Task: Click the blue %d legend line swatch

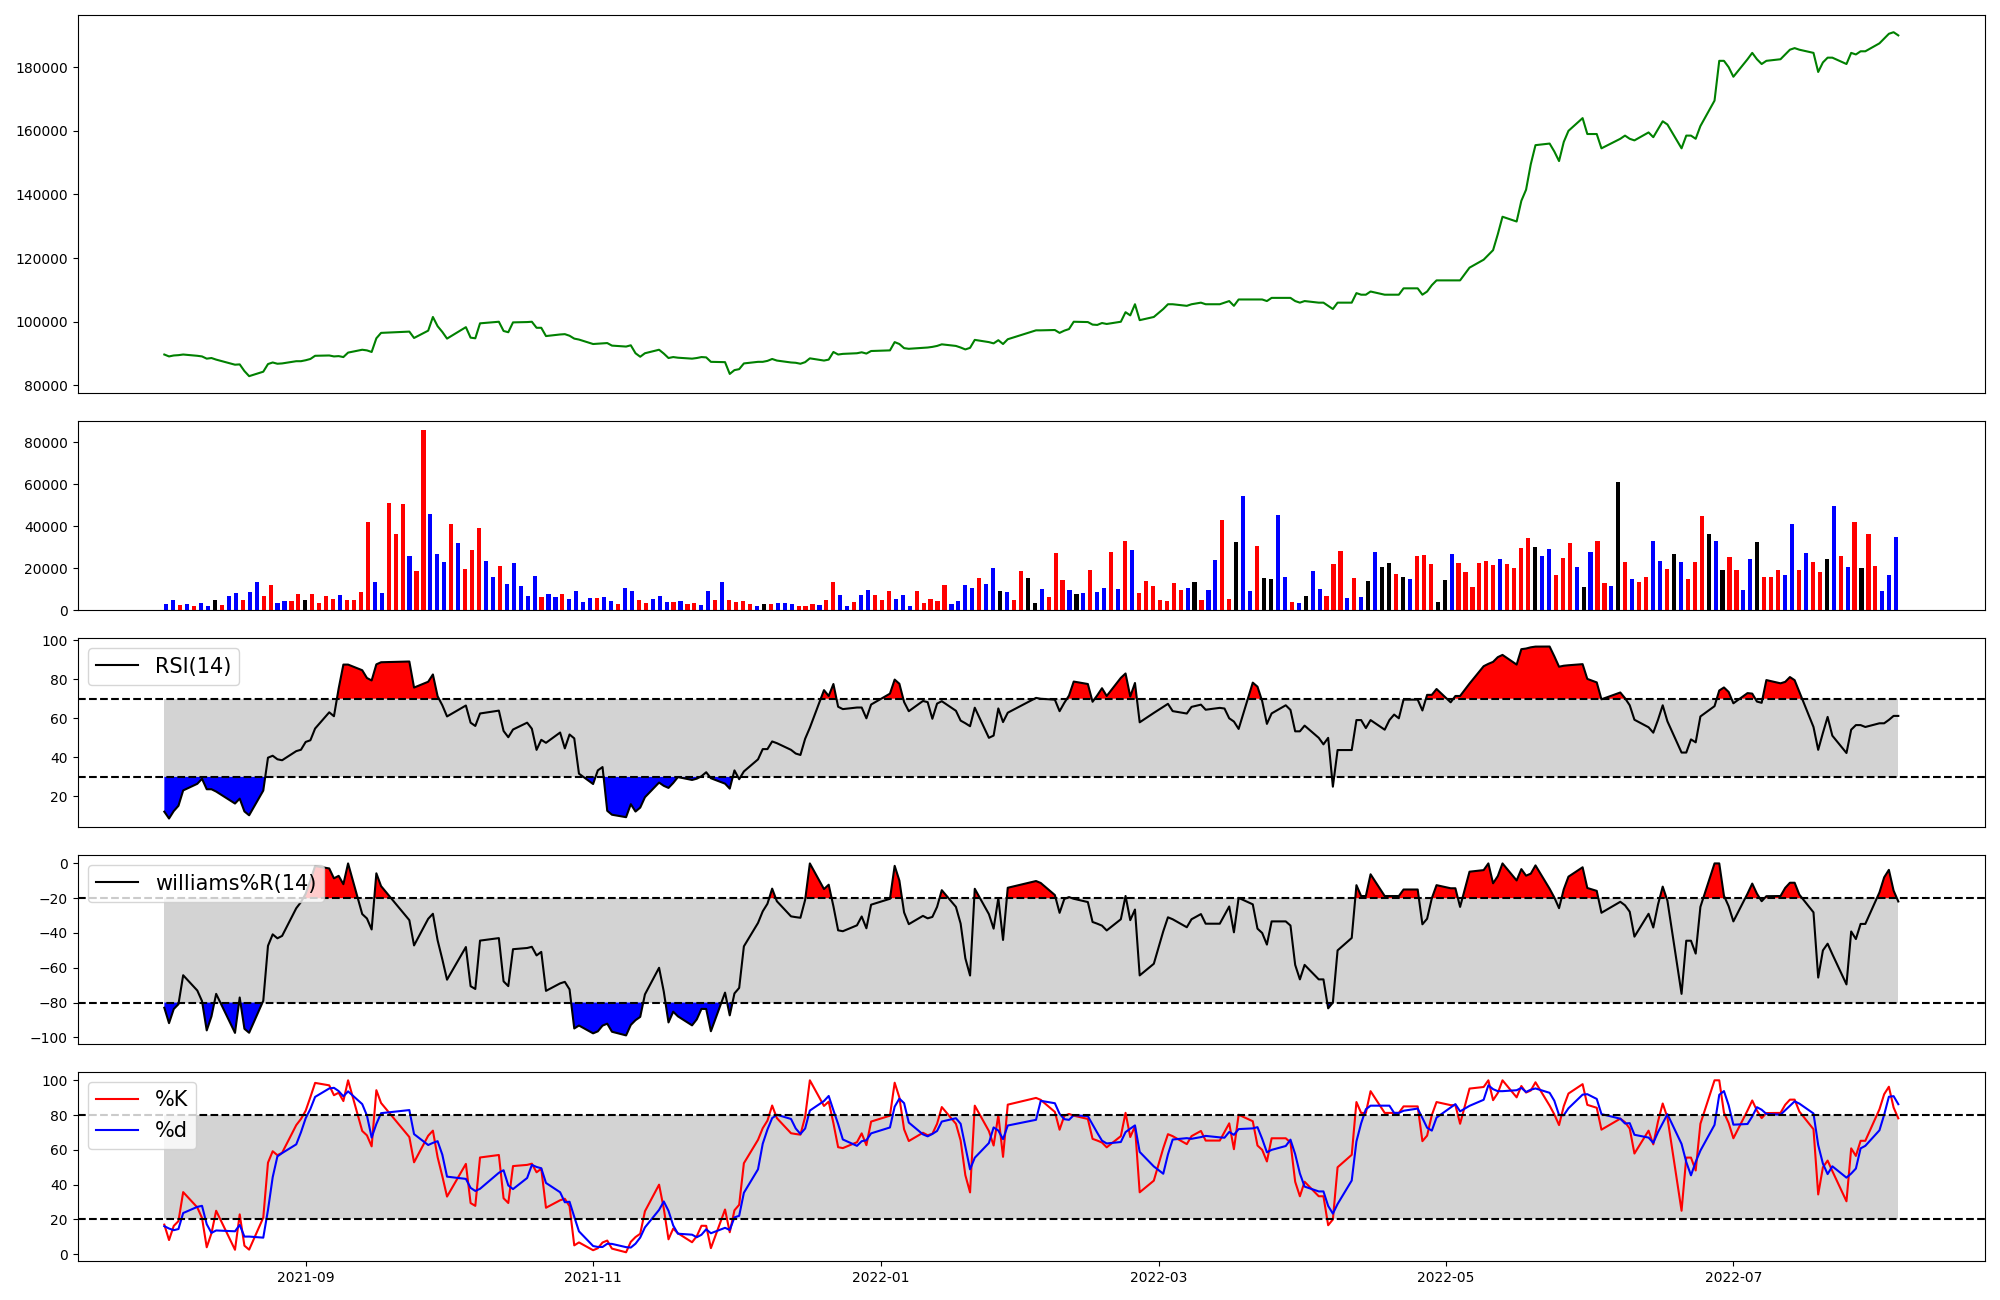Action: (116, 1130)
